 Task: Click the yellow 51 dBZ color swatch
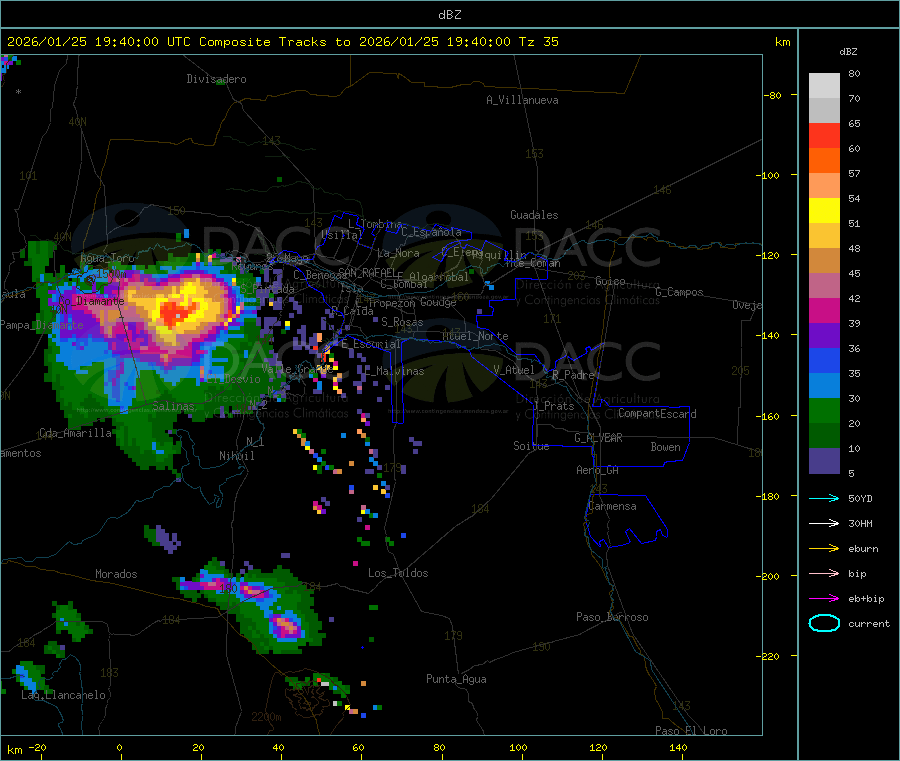tap(824, 211)
